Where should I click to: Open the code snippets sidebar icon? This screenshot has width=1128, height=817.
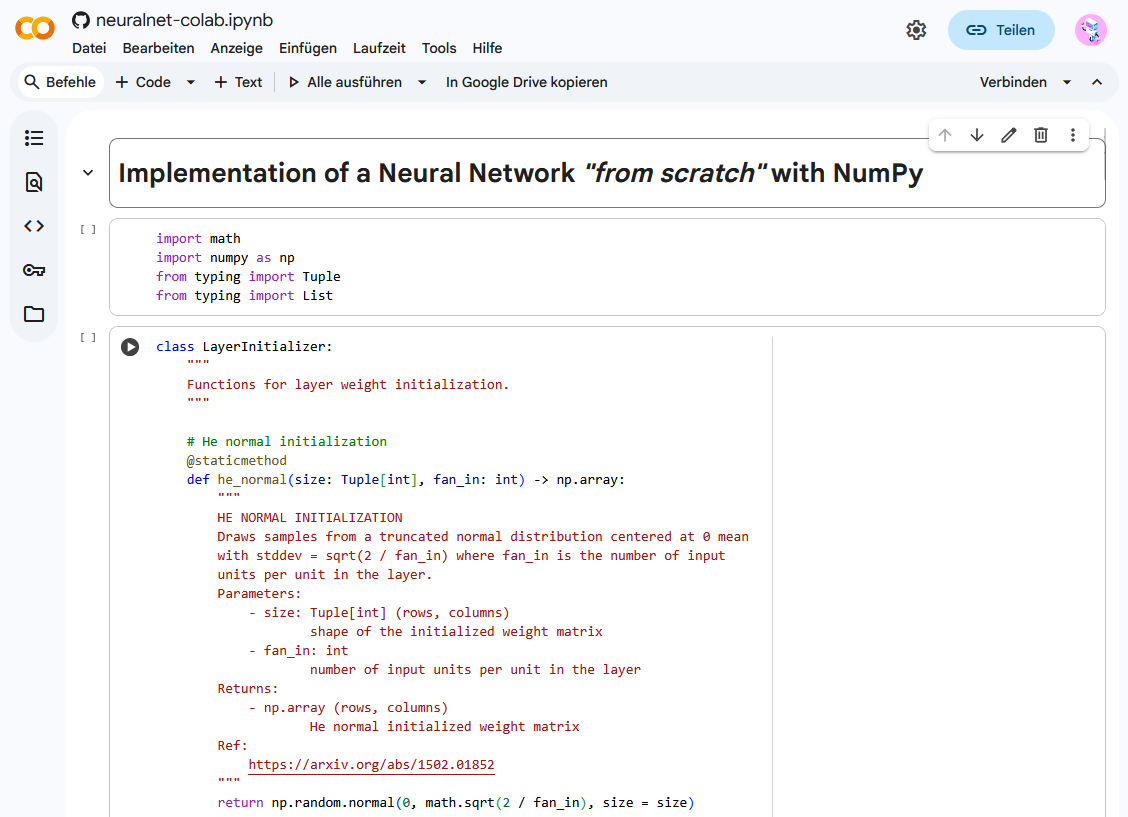click(34, 226)
